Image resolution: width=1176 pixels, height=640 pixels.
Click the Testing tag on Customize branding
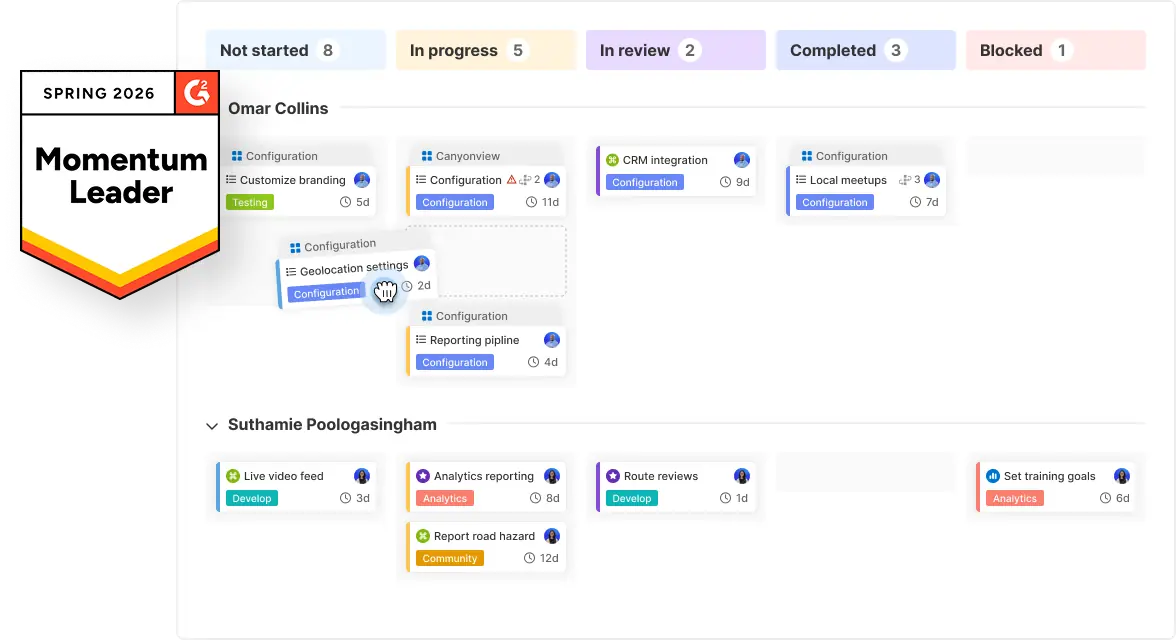(x=250, y=202)
